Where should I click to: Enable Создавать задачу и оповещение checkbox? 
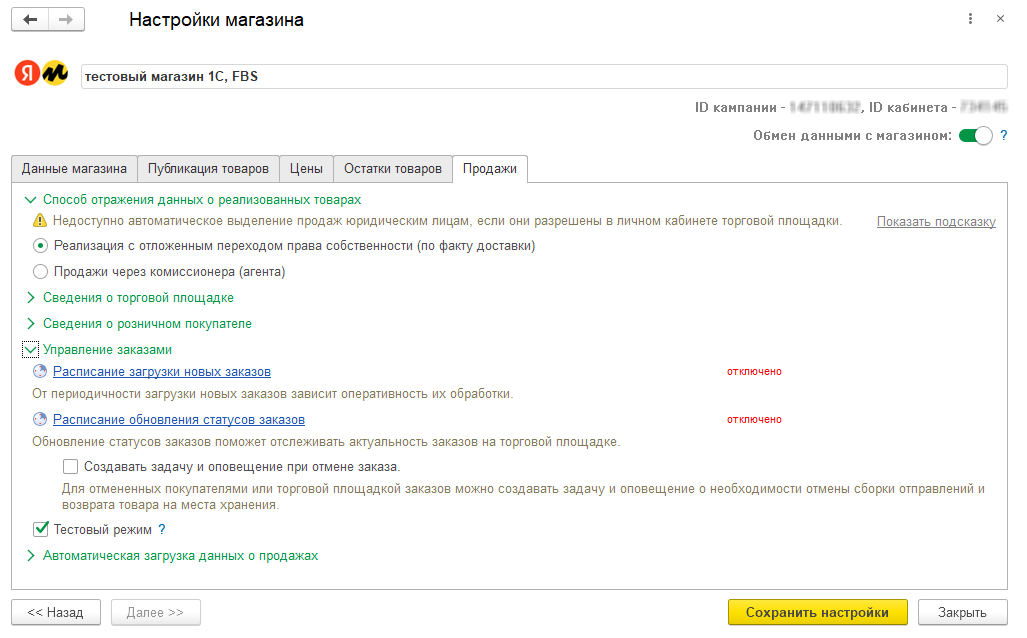tap(70, 466)
